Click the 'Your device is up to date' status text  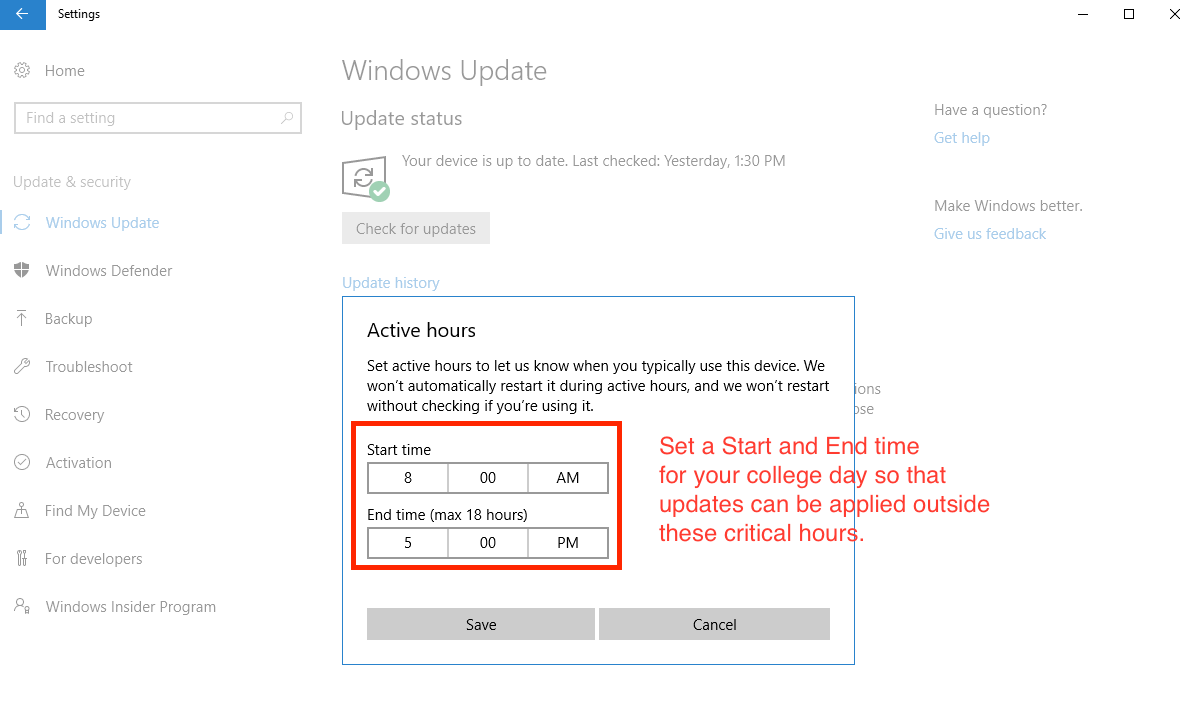(x=593, y=161)
